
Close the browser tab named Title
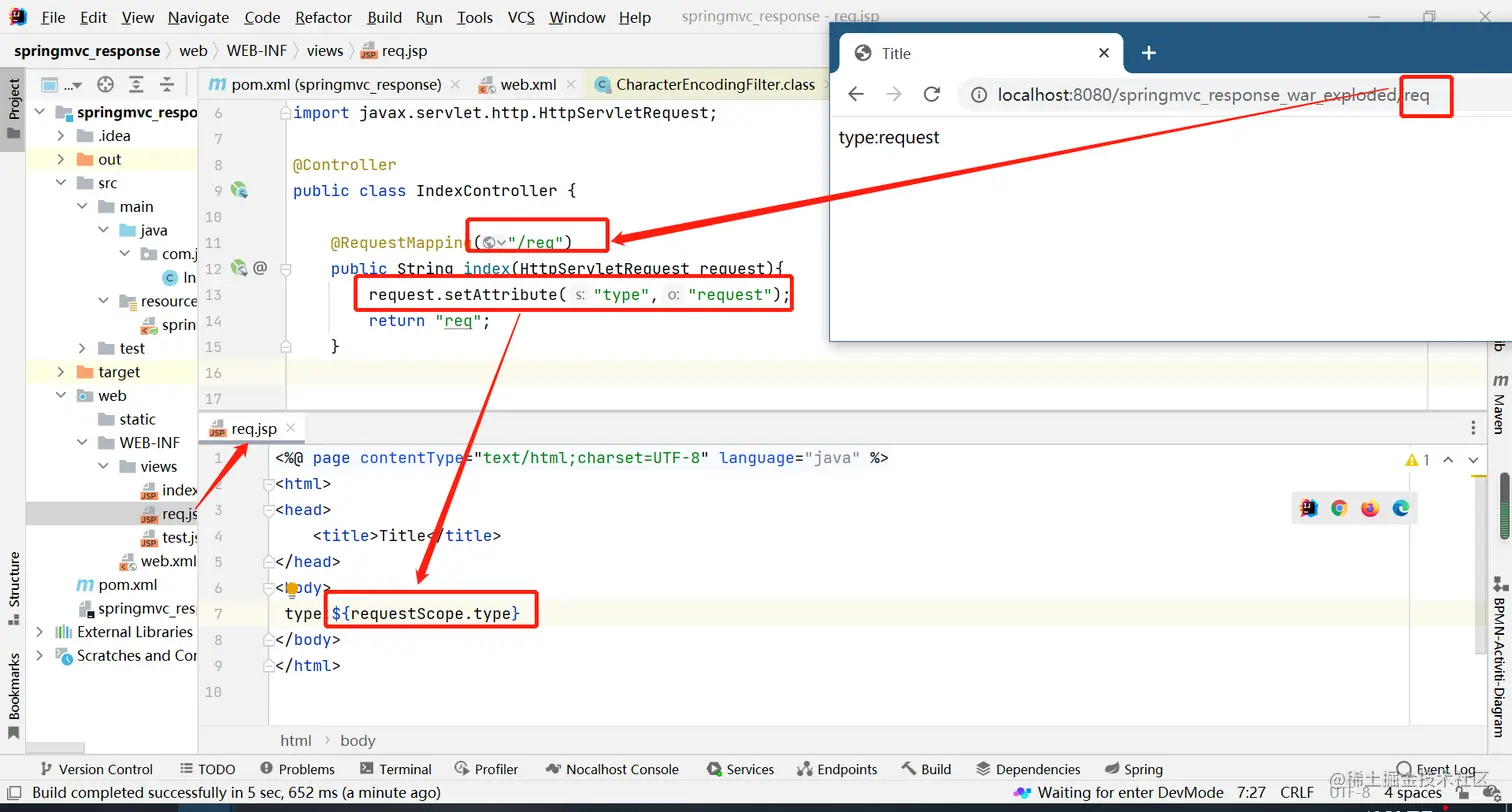pos(1104,53)
